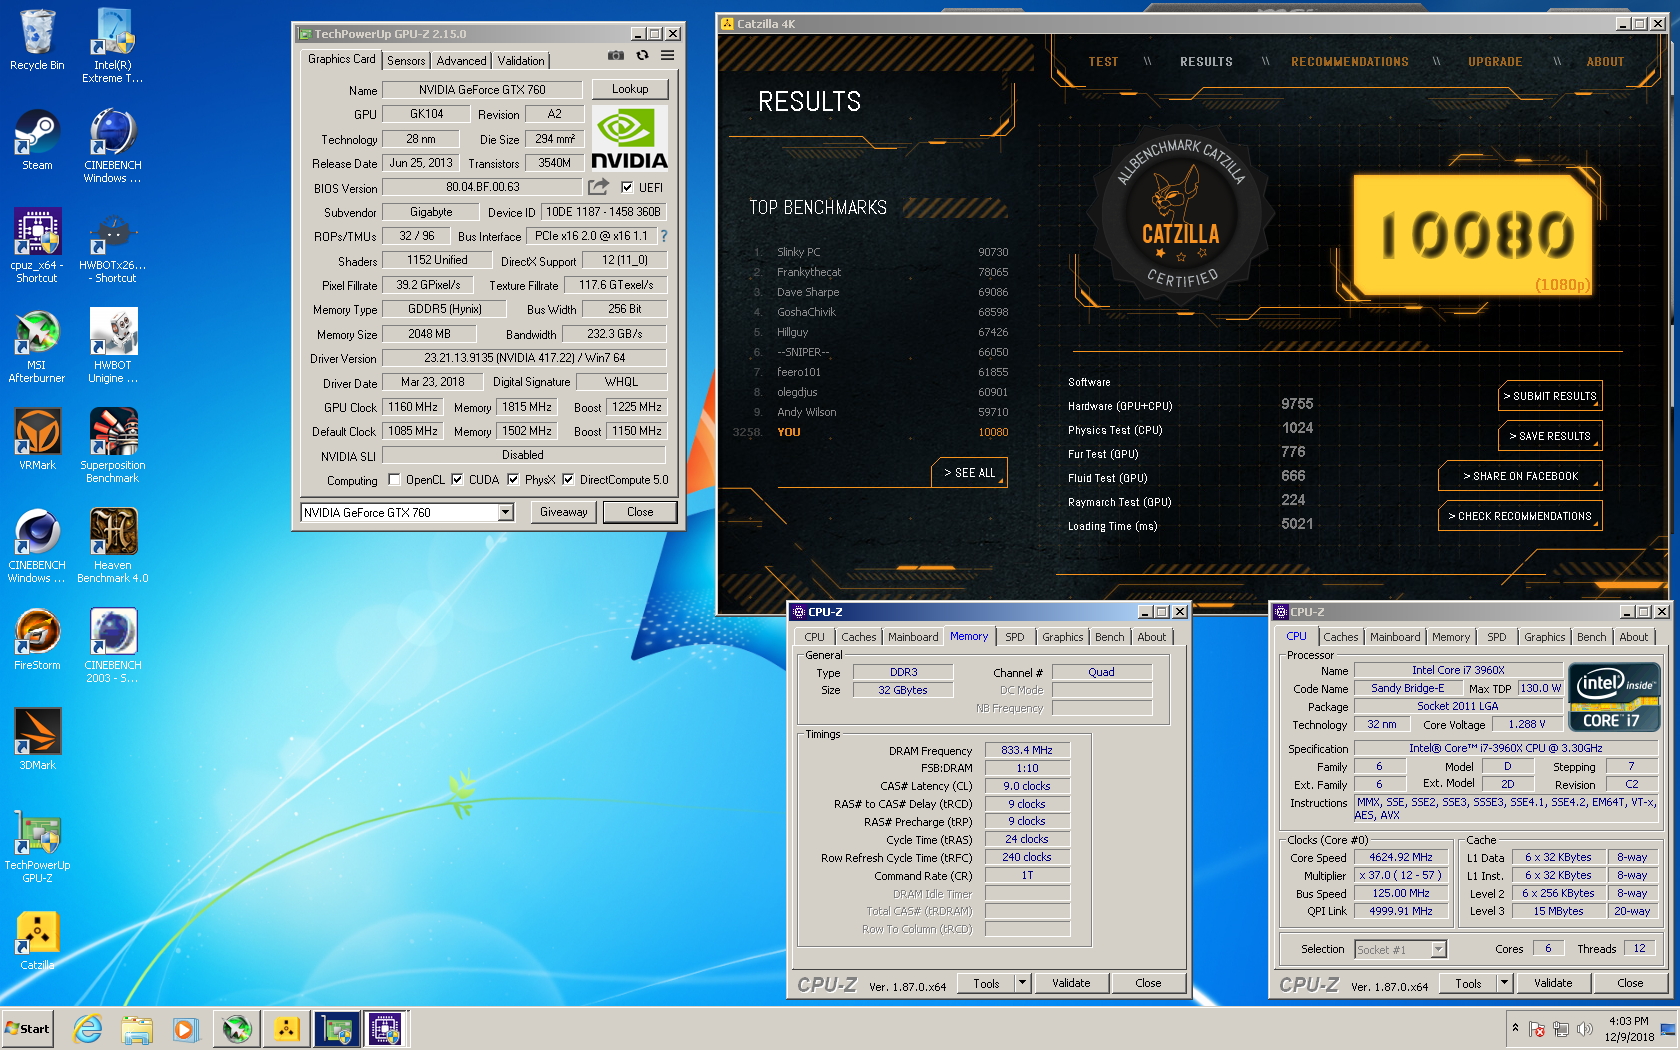Screen dimensions: 1680x1050
Task: Launch 3DMark desktop icon
Action: (37, 740)
